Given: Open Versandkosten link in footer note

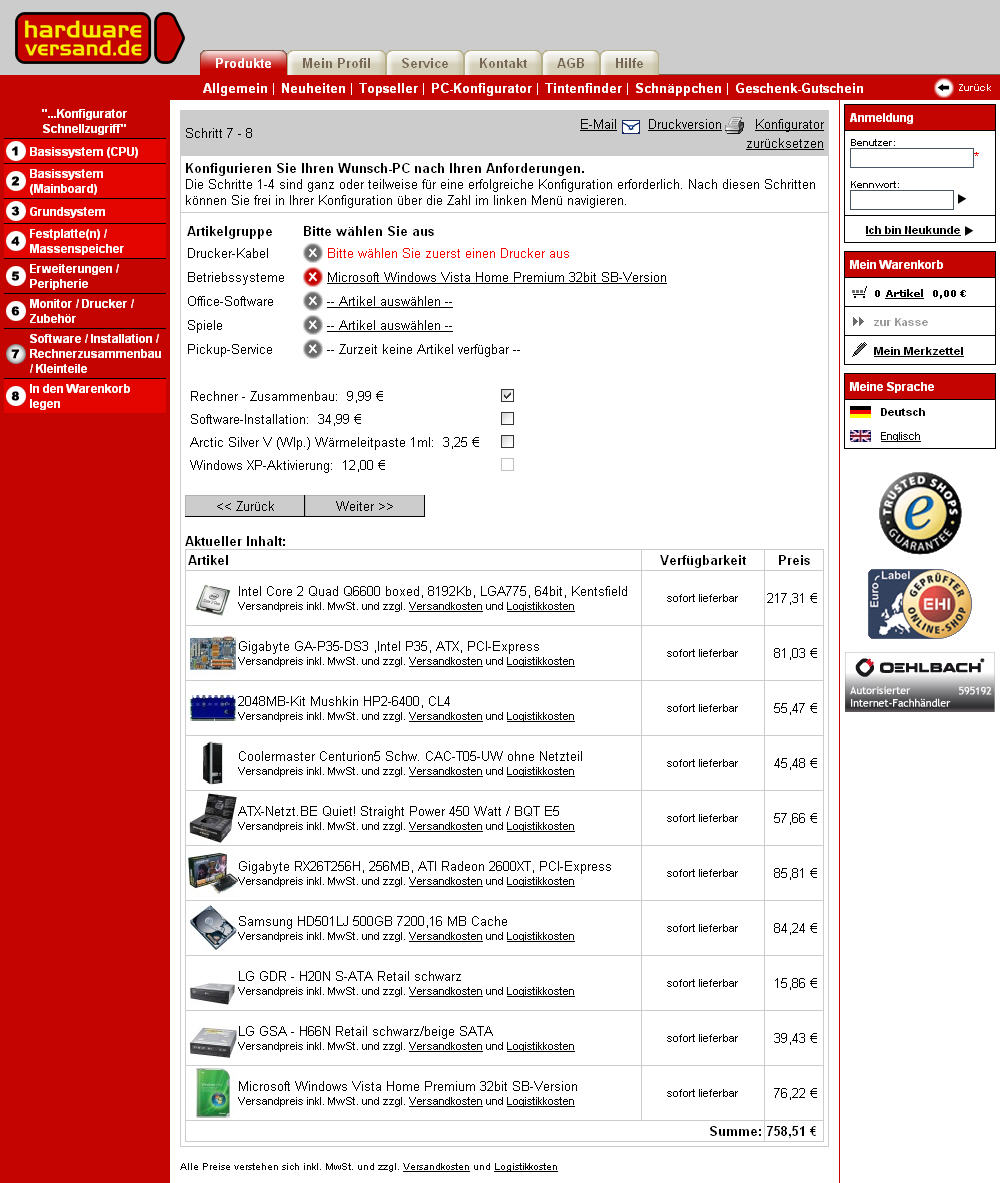Looking at the screenshot, I should point(435,1166).
